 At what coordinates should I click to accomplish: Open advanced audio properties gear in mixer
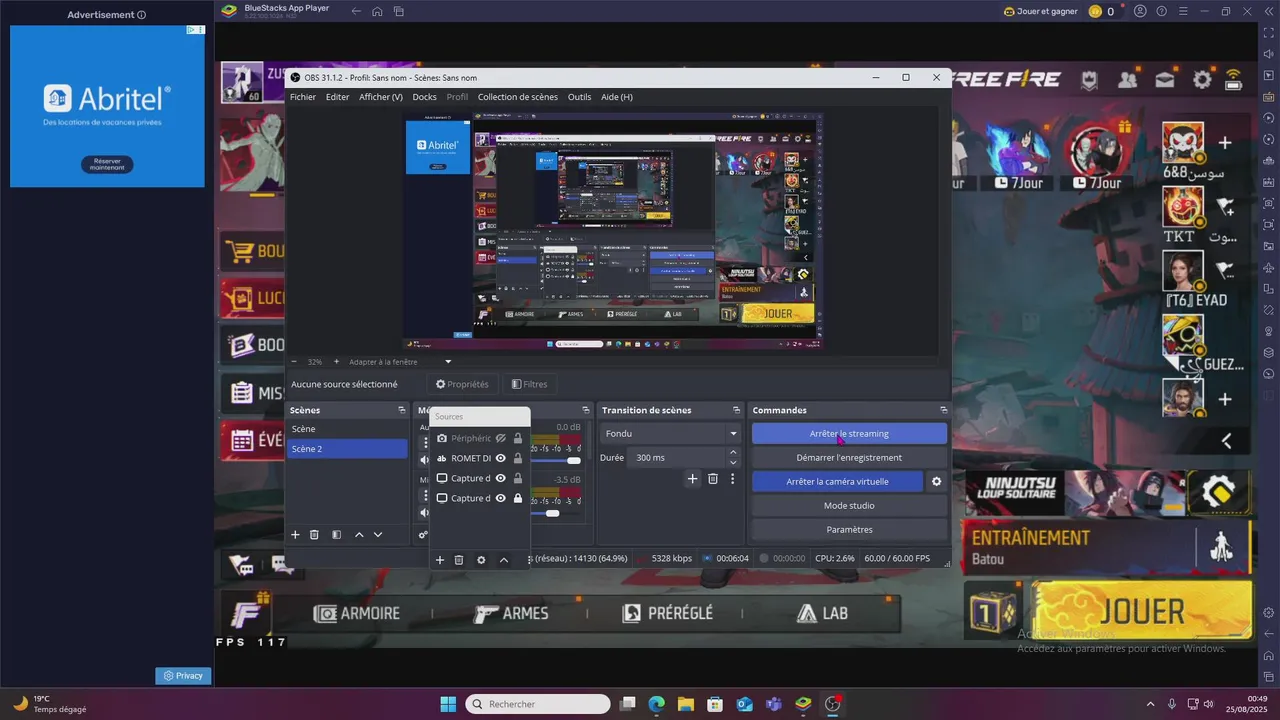pos(423,535)
